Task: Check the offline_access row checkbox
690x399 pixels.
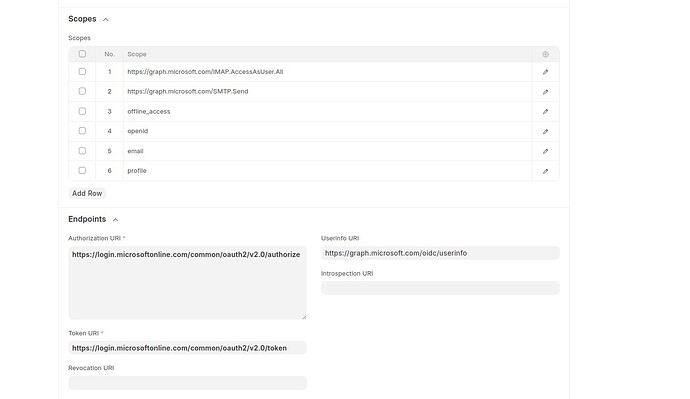Action: [82, 111]
